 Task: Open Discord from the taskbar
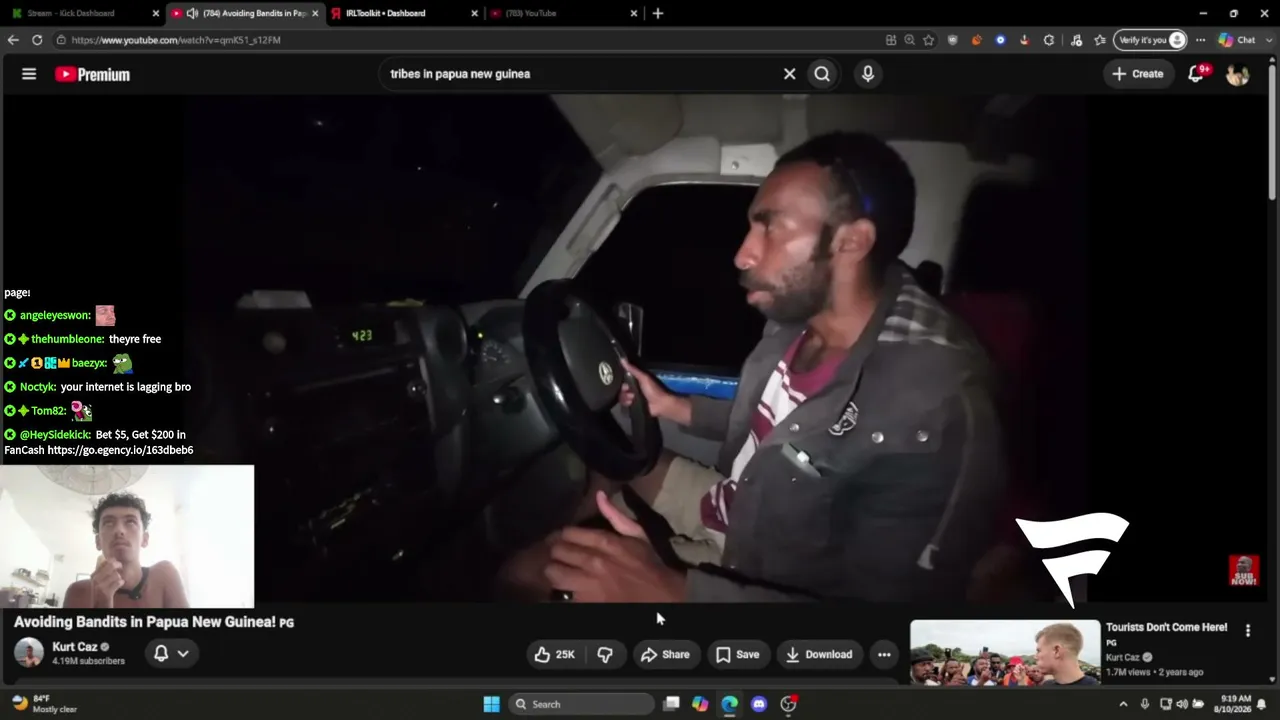759,704
